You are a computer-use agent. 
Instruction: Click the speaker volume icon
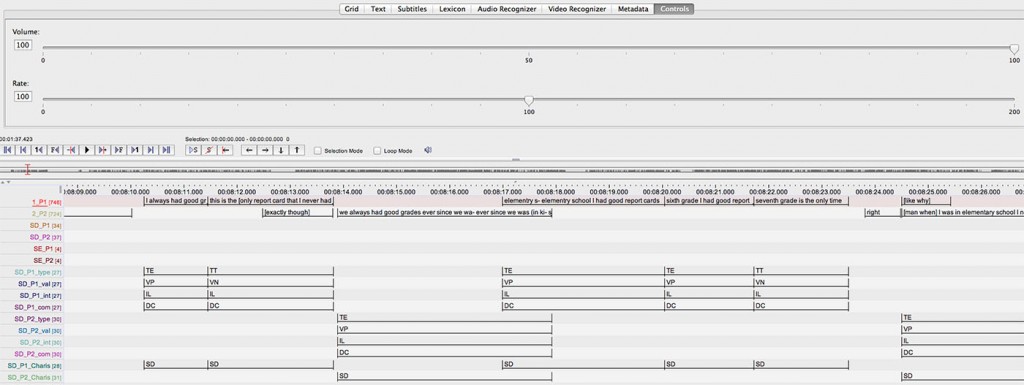point(428,150)
